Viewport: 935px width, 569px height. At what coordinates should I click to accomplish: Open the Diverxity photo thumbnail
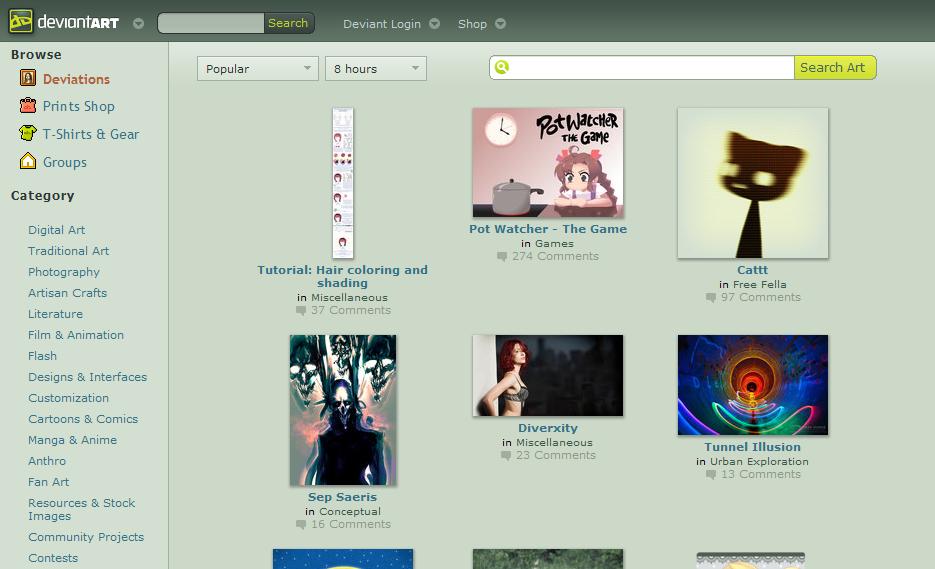click(548, 375)
